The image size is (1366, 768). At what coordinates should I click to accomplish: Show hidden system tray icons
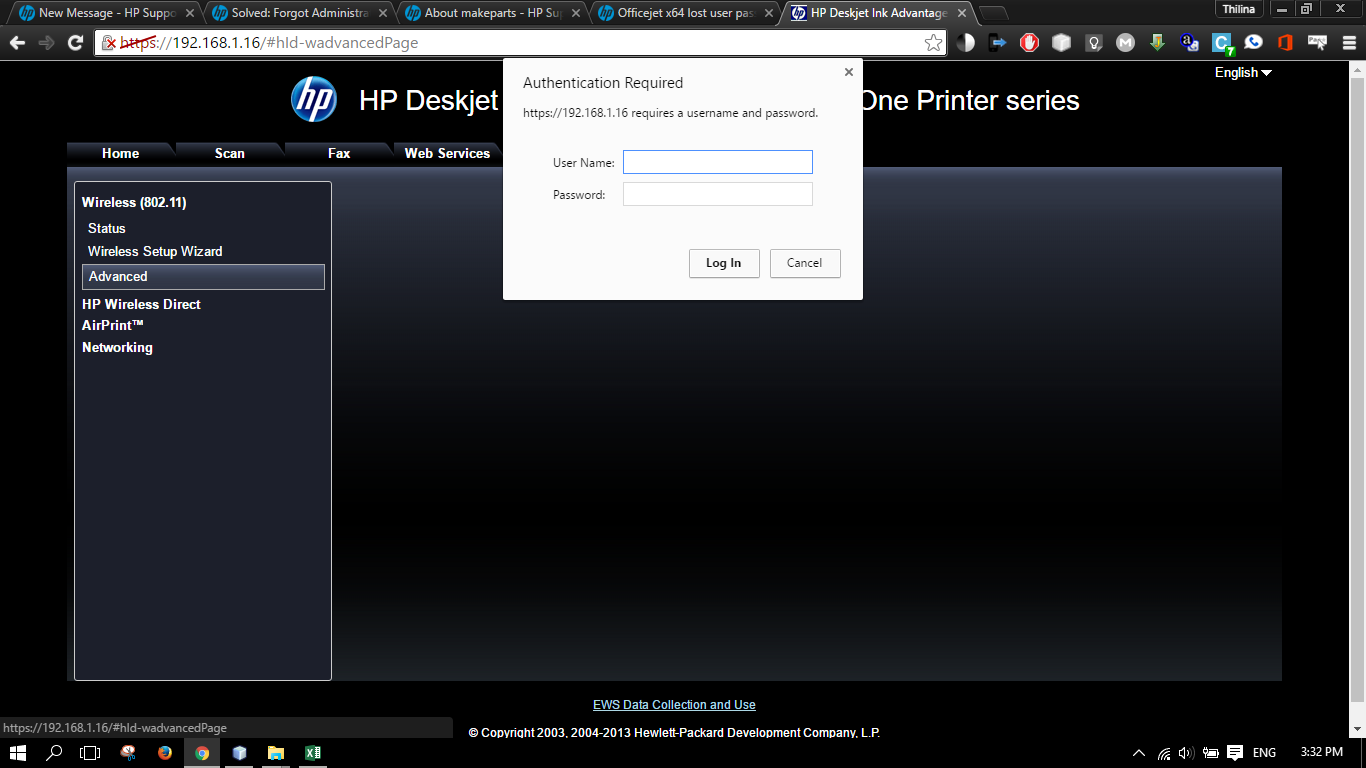1138,753
